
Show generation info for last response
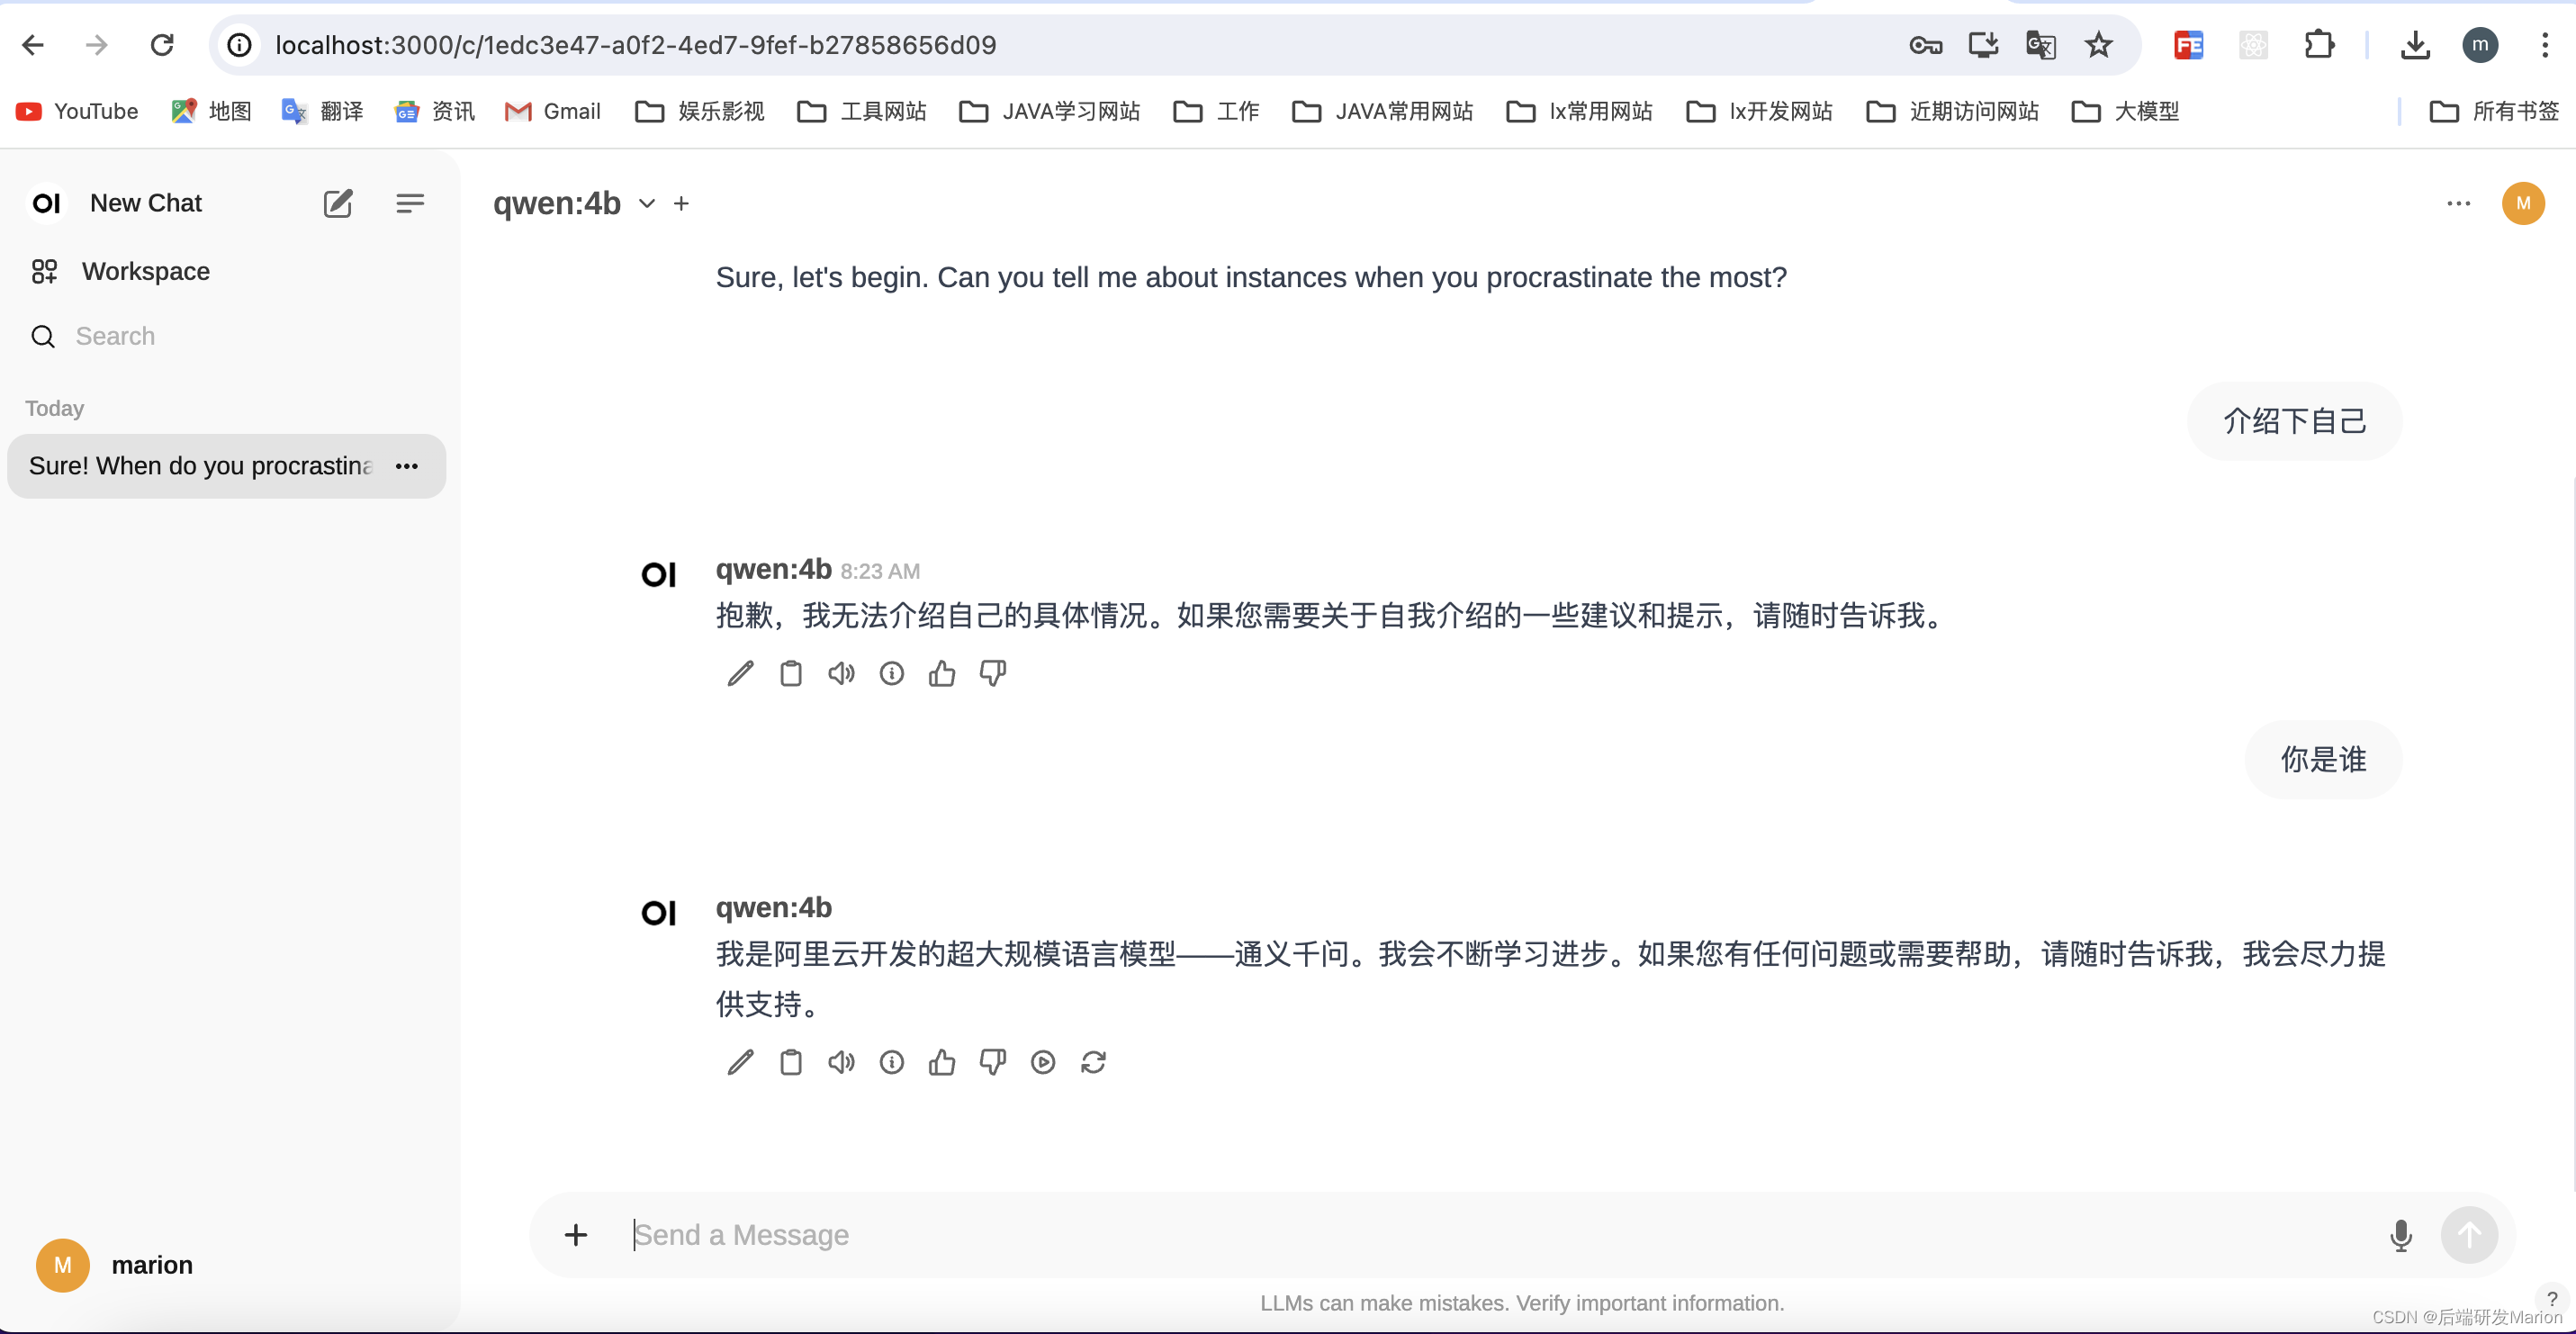pos(891,1062)
